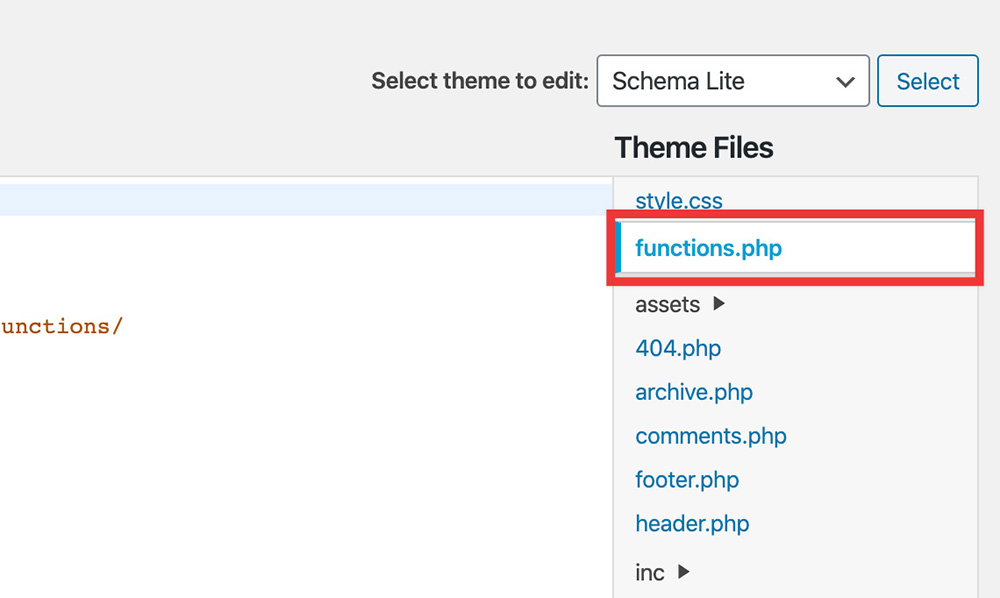Open footer.php for editing
The image size is (1000, 598).
pos(687,480)
